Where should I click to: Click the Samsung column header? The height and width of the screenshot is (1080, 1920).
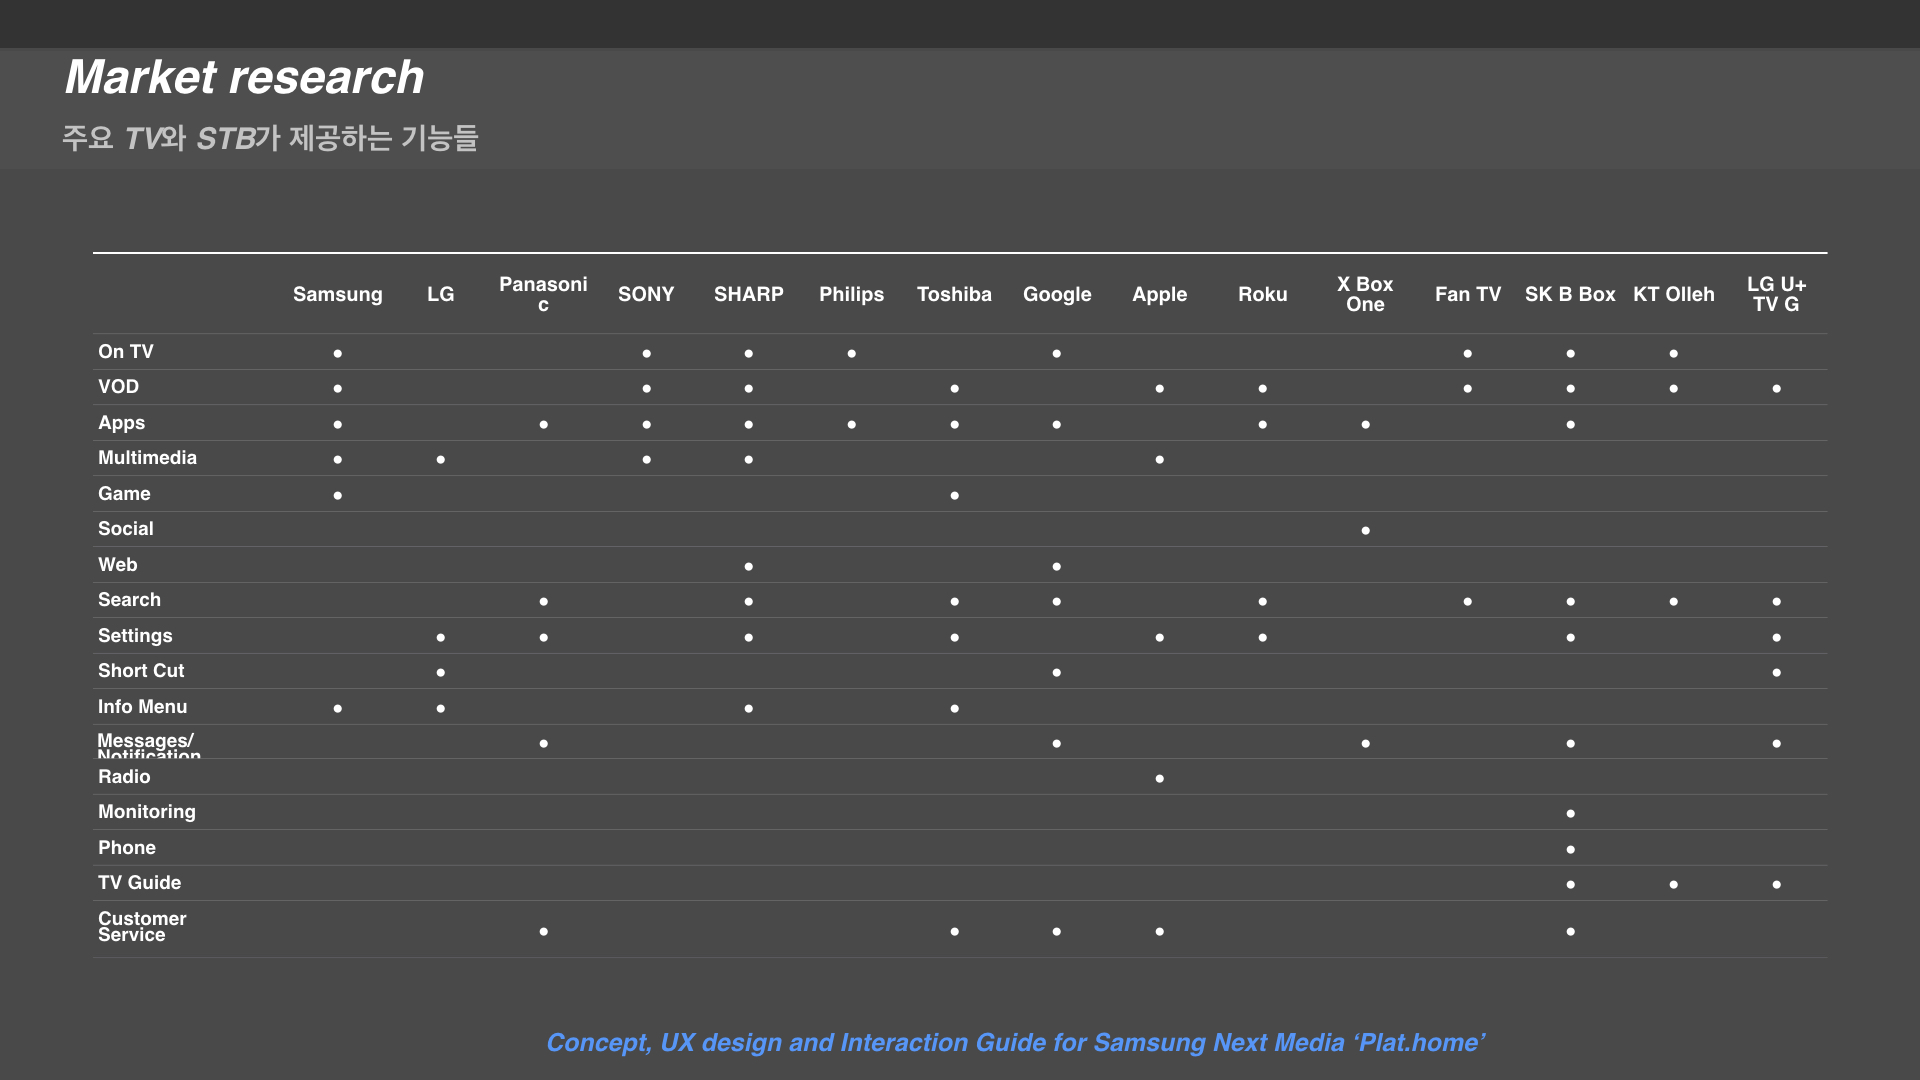(337, 294)
